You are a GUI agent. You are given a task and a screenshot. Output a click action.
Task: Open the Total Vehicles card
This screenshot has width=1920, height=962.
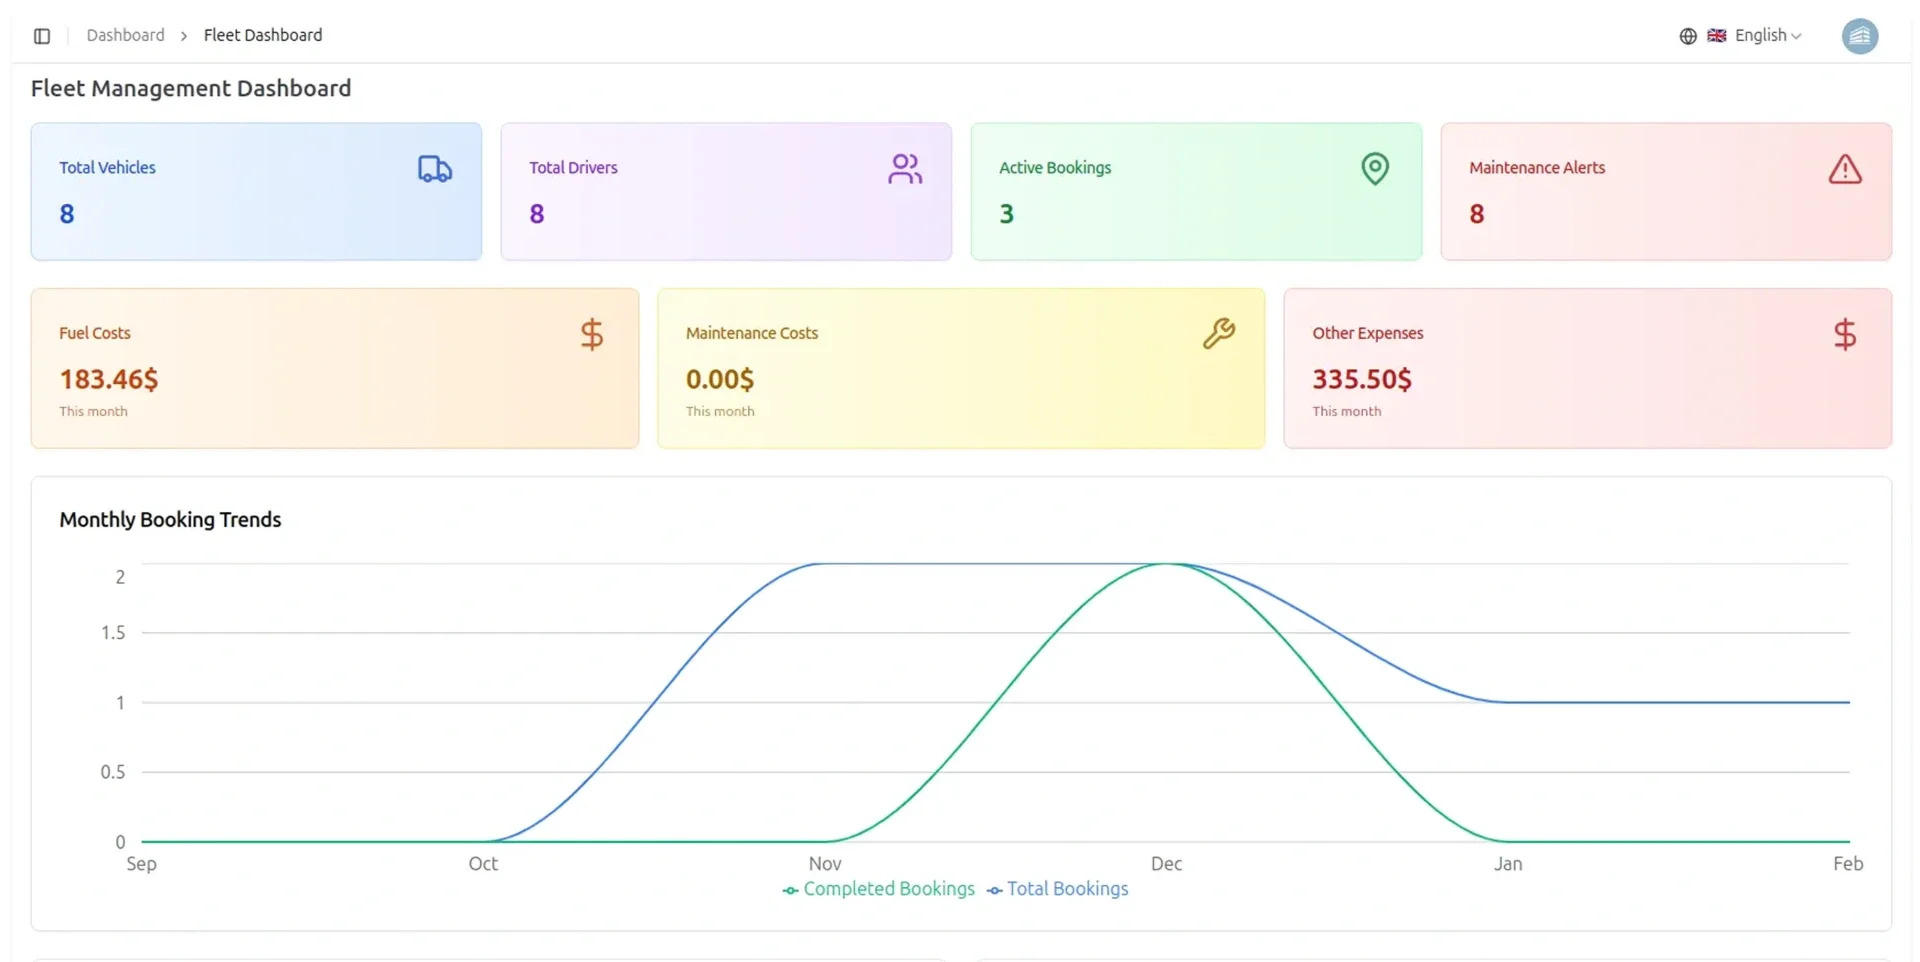coord(256,192)
